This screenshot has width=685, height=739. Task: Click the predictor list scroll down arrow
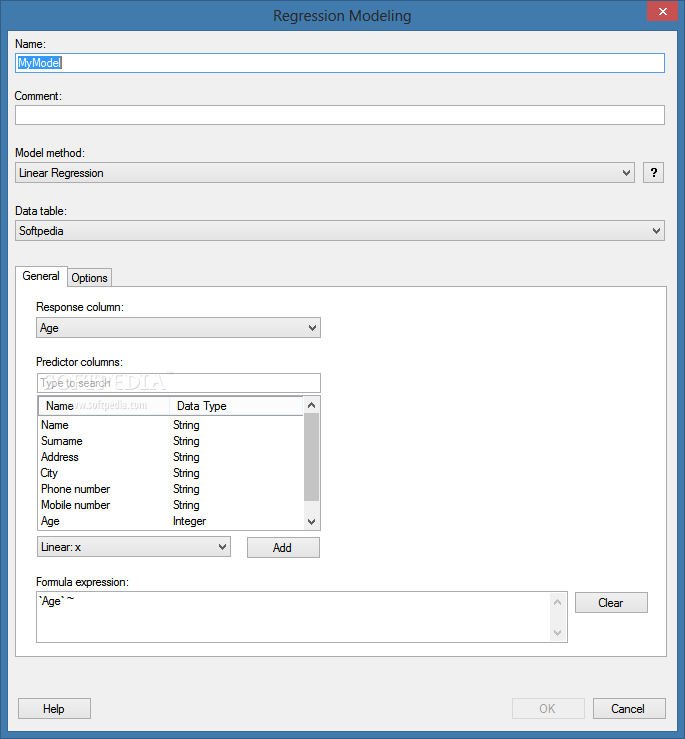312,521
